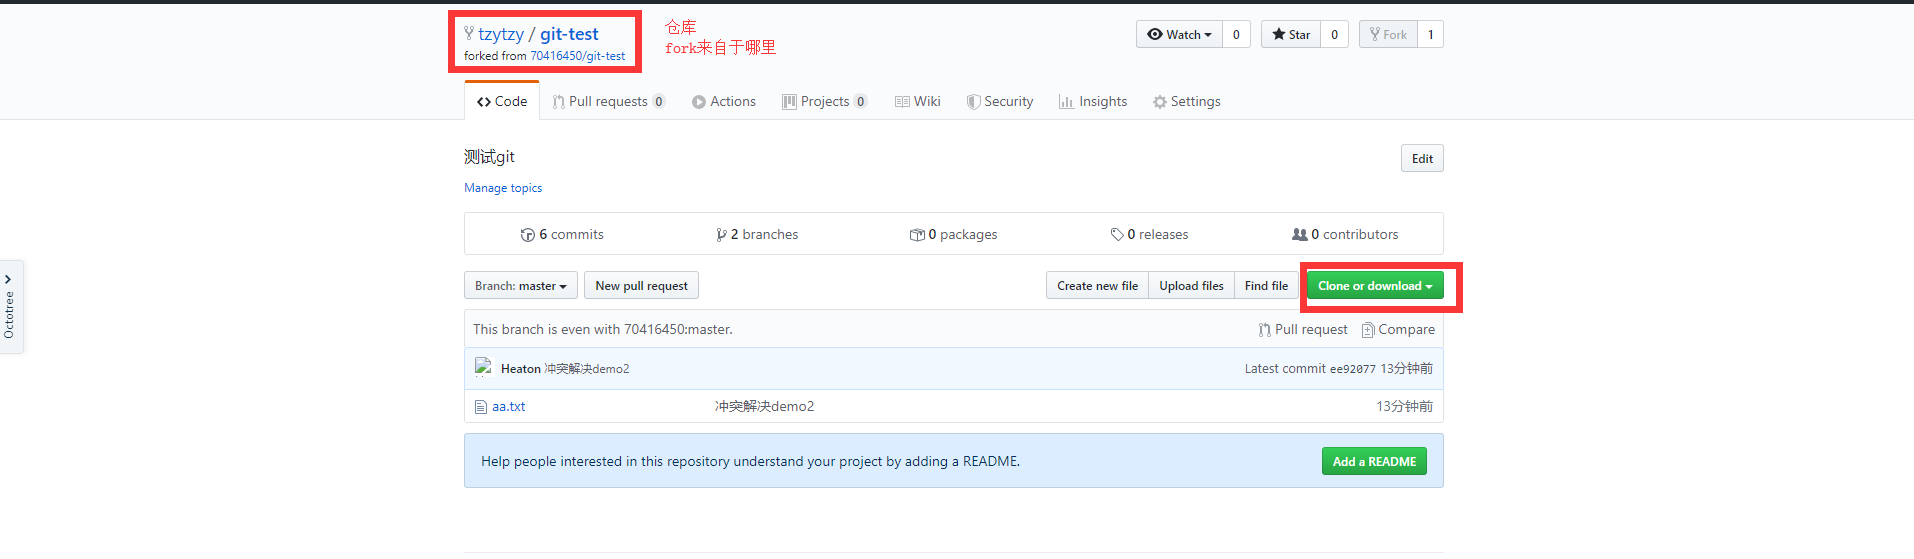Viewport: 1914px width, 559px height.
Task: Switch to the Code tab
Action: pos(502,101)
